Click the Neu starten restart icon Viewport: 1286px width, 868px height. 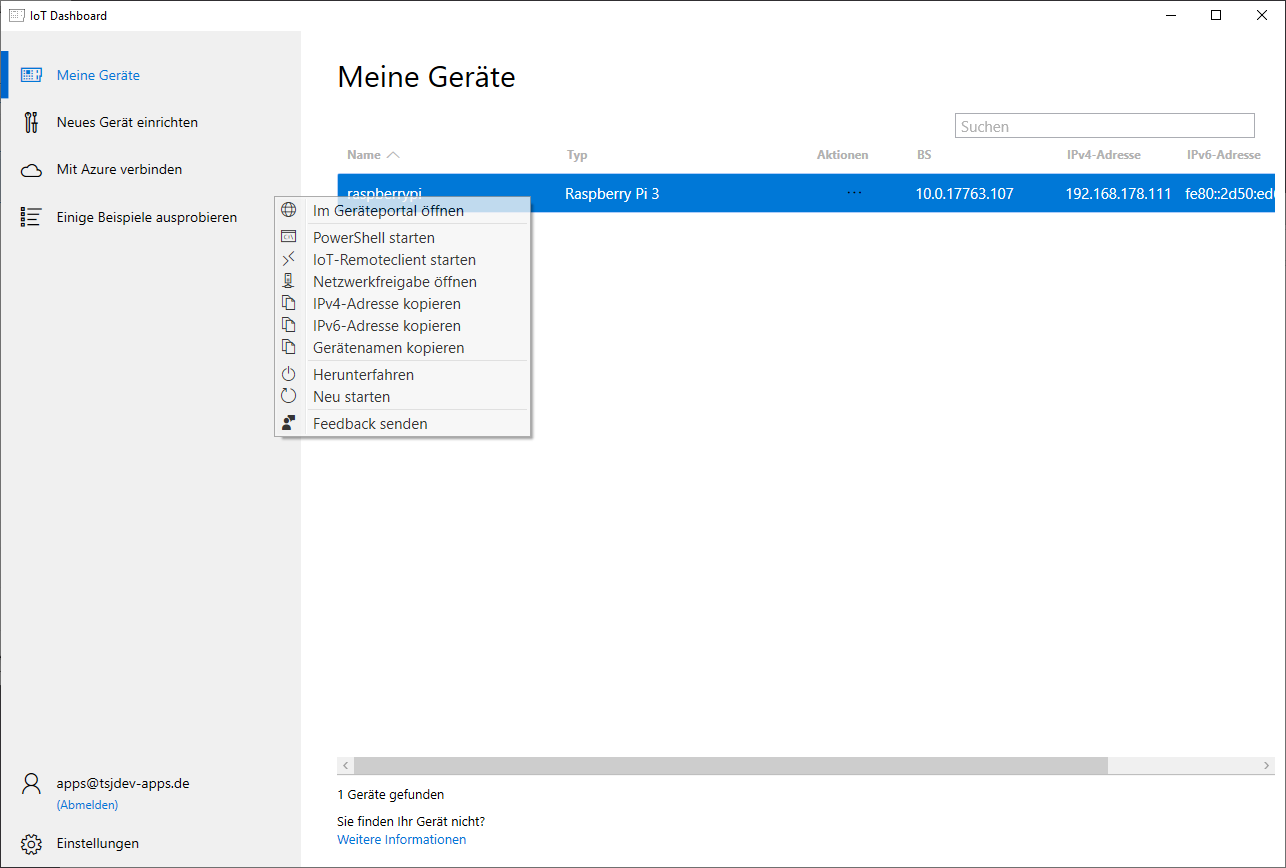coord(288,396)
